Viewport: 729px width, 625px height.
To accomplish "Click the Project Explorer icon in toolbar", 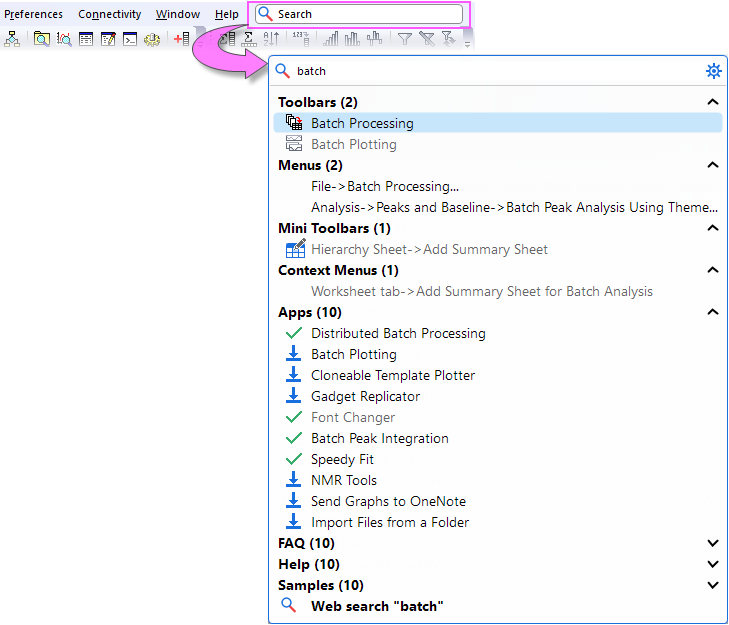I will tap(12, 40).
